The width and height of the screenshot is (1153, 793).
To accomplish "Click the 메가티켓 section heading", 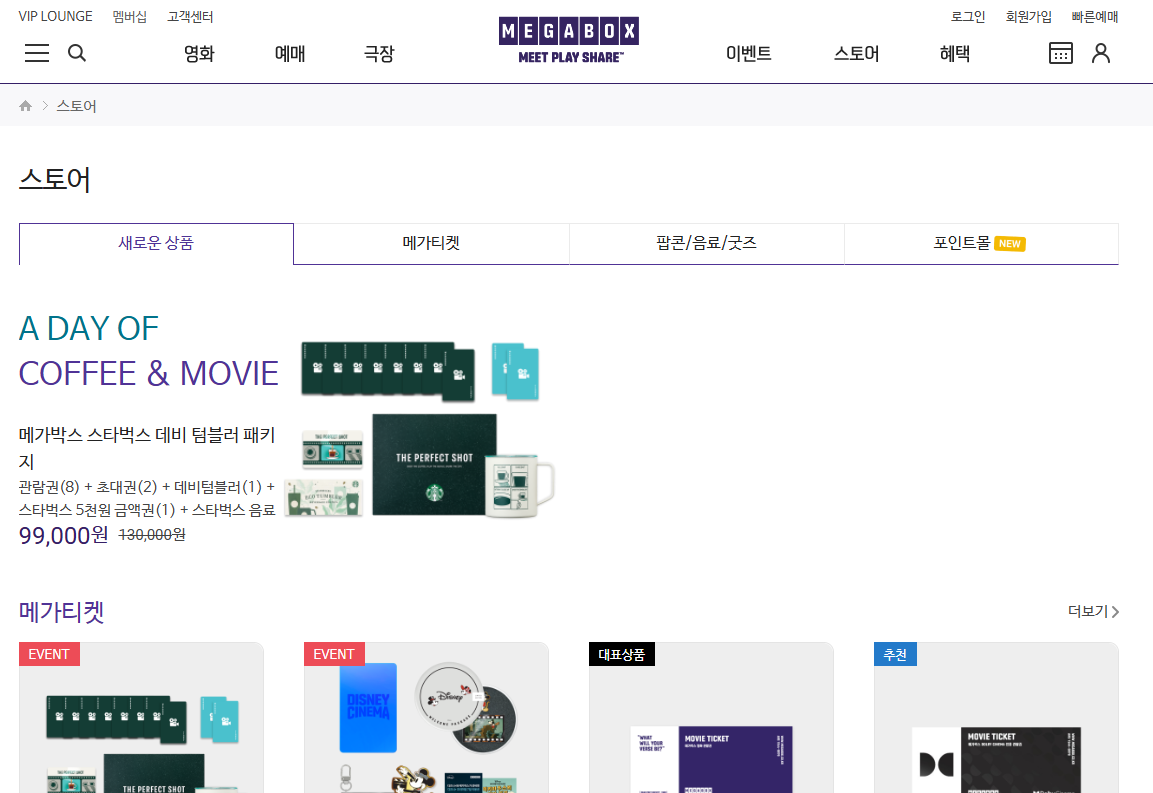I will (x=62, y=612).
